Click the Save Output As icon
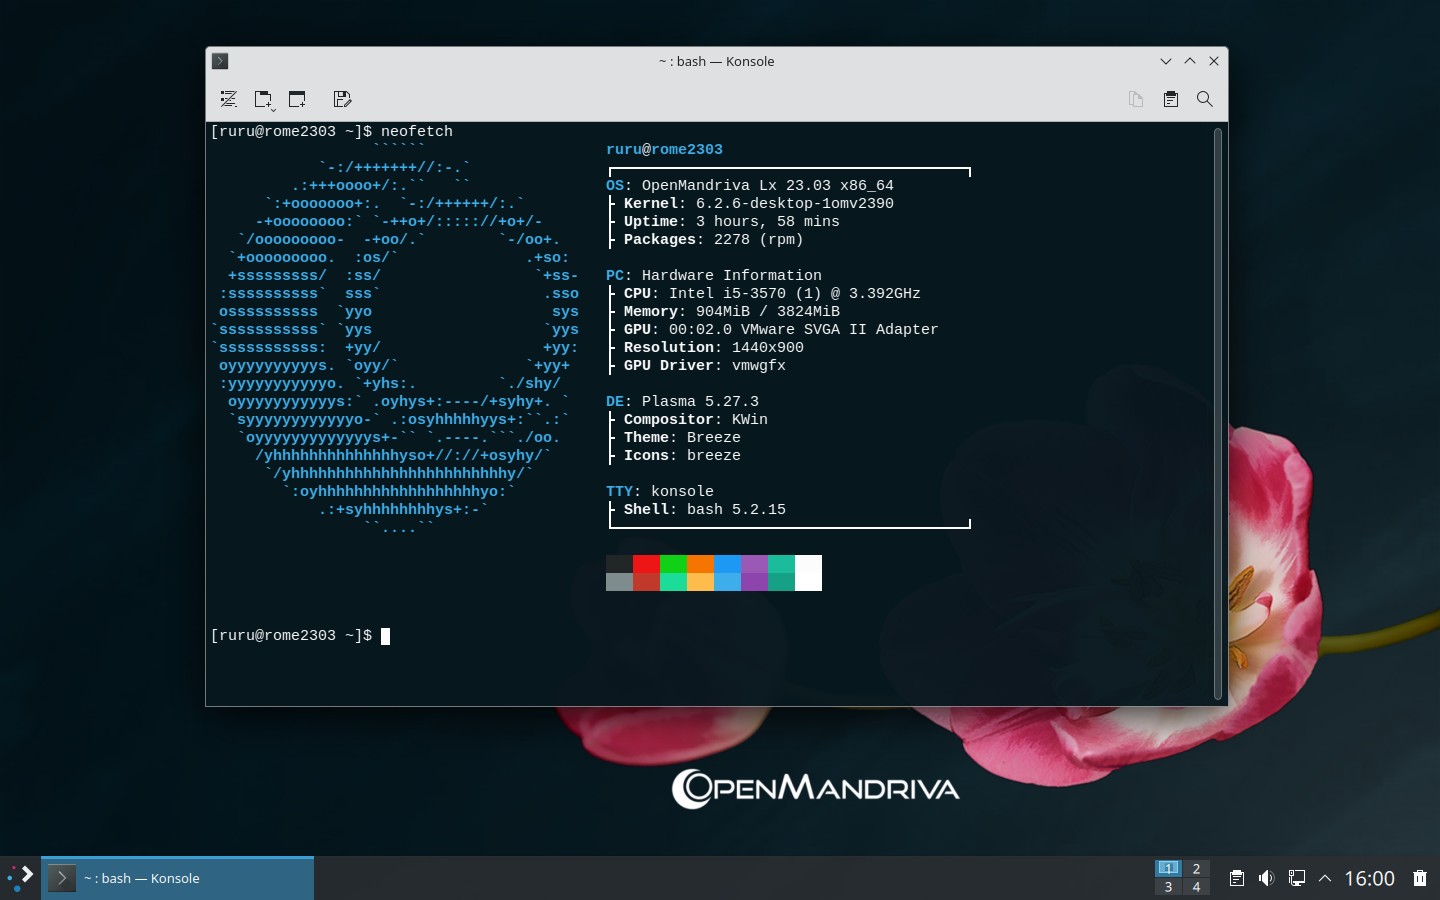 pos(342,99)
